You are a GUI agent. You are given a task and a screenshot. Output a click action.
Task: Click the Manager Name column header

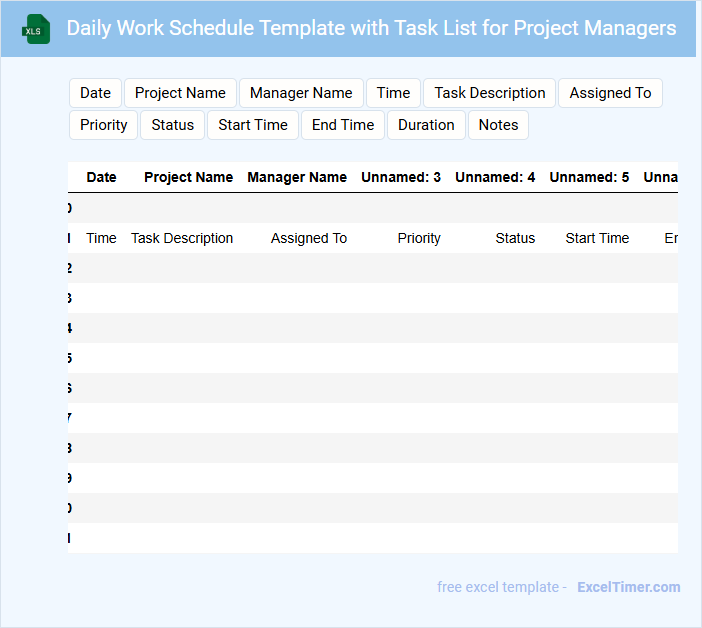click(297, 177)
